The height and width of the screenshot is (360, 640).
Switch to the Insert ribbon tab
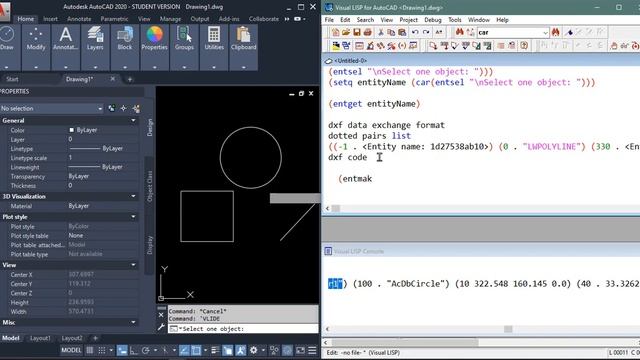click(50, 19)
